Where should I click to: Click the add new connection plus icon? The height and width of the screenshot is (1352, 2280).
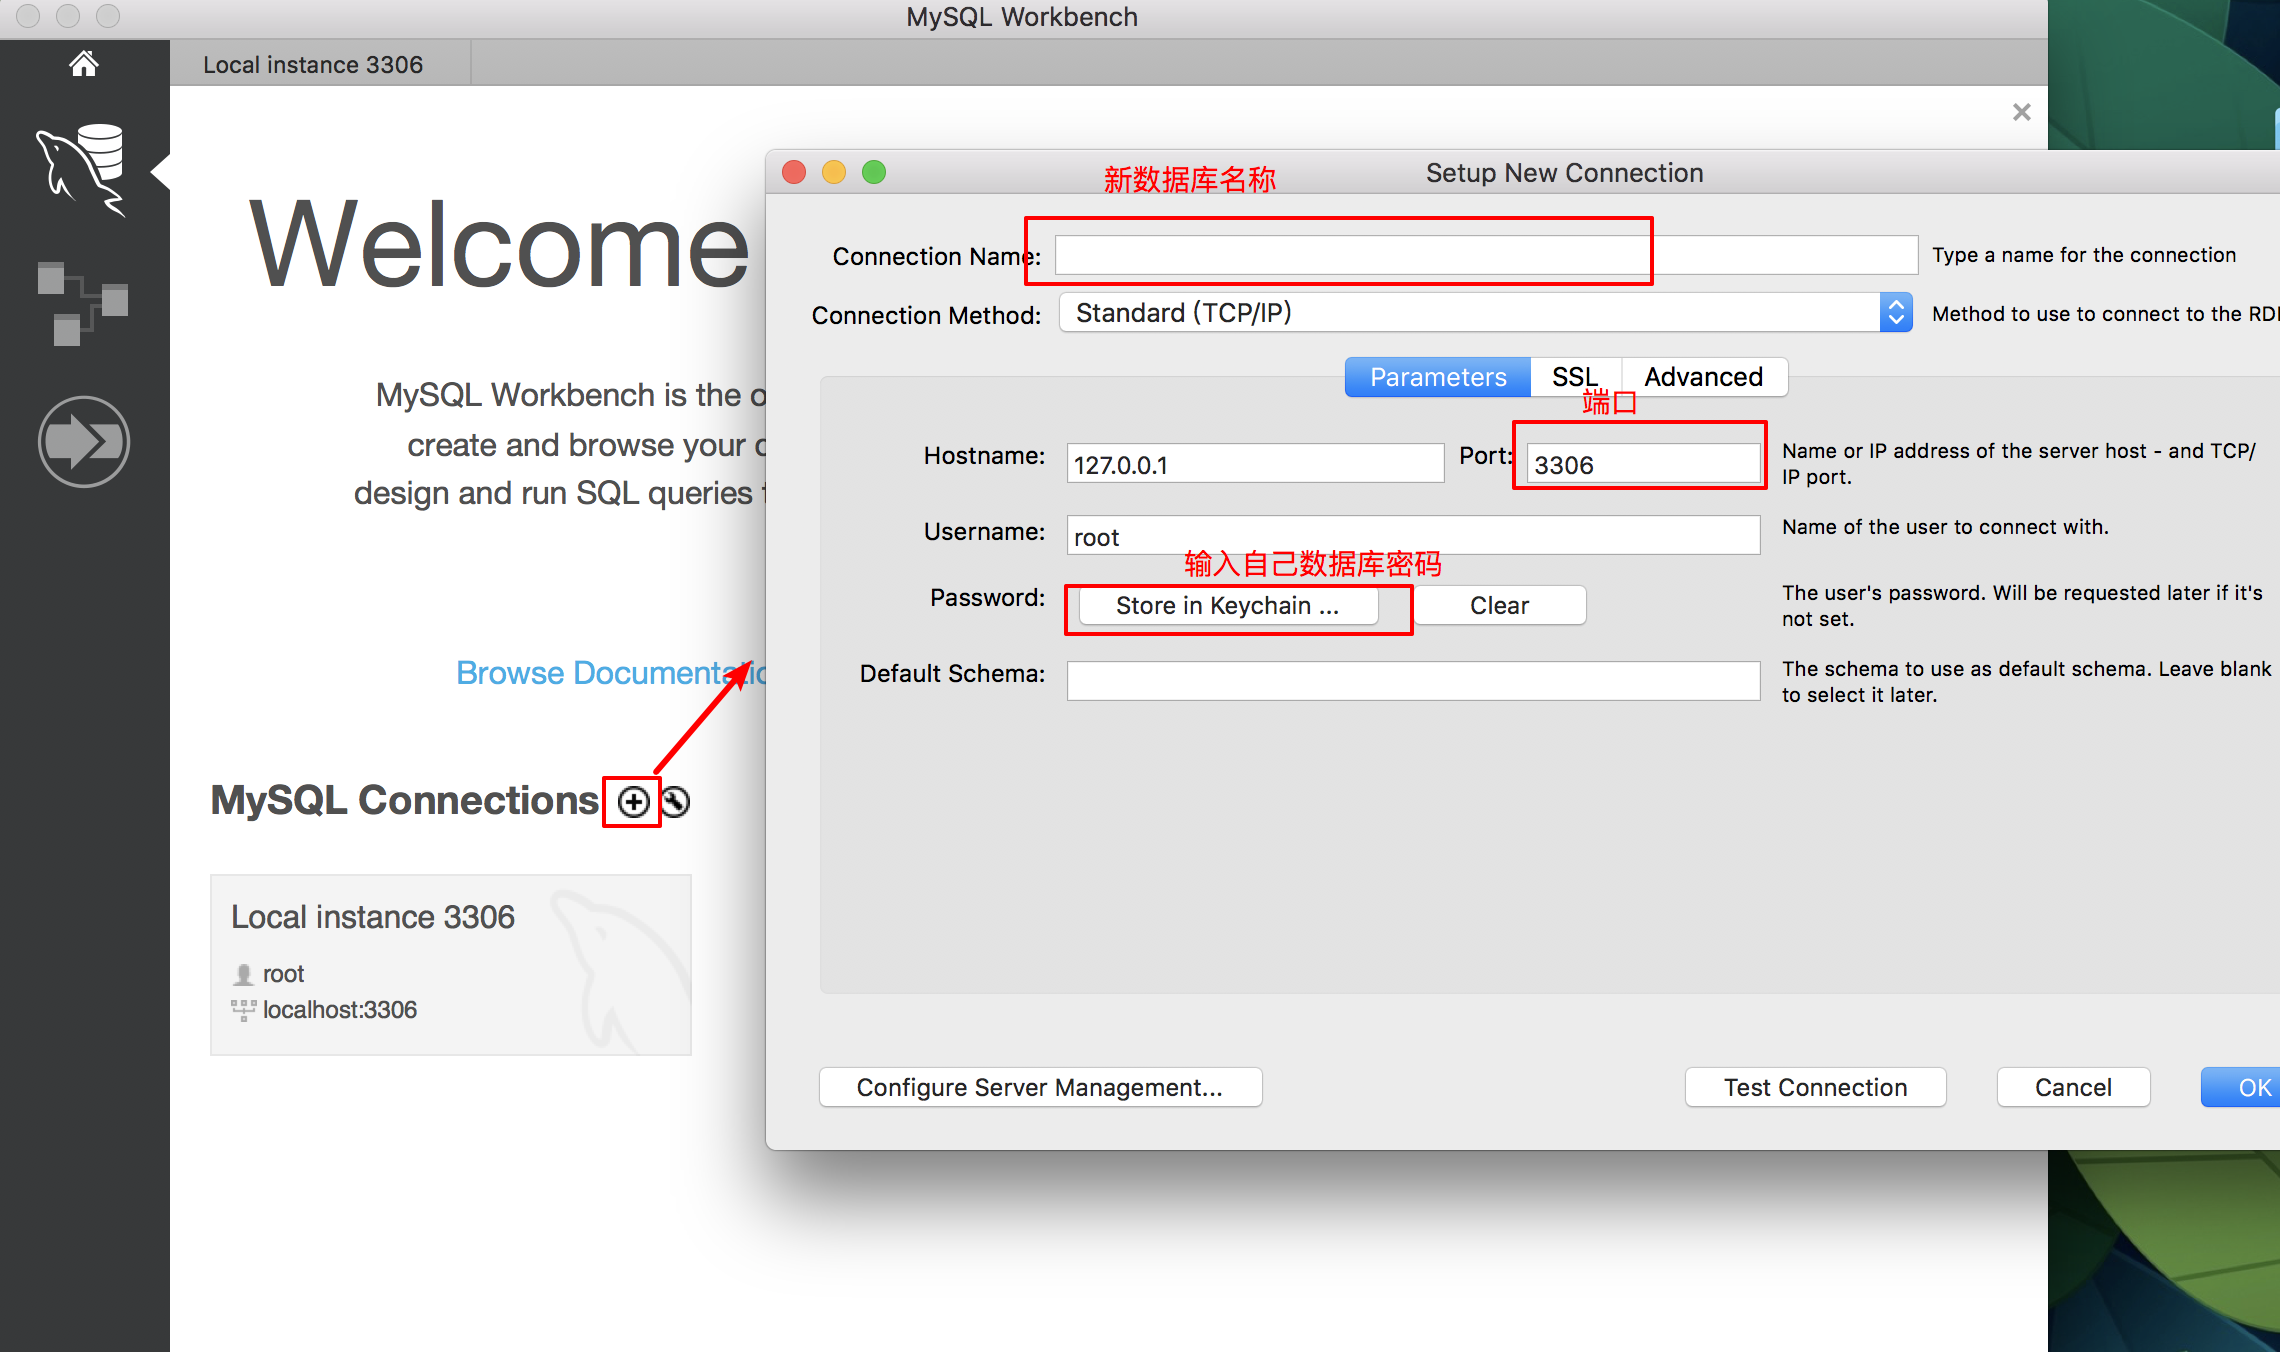[632, 800]
